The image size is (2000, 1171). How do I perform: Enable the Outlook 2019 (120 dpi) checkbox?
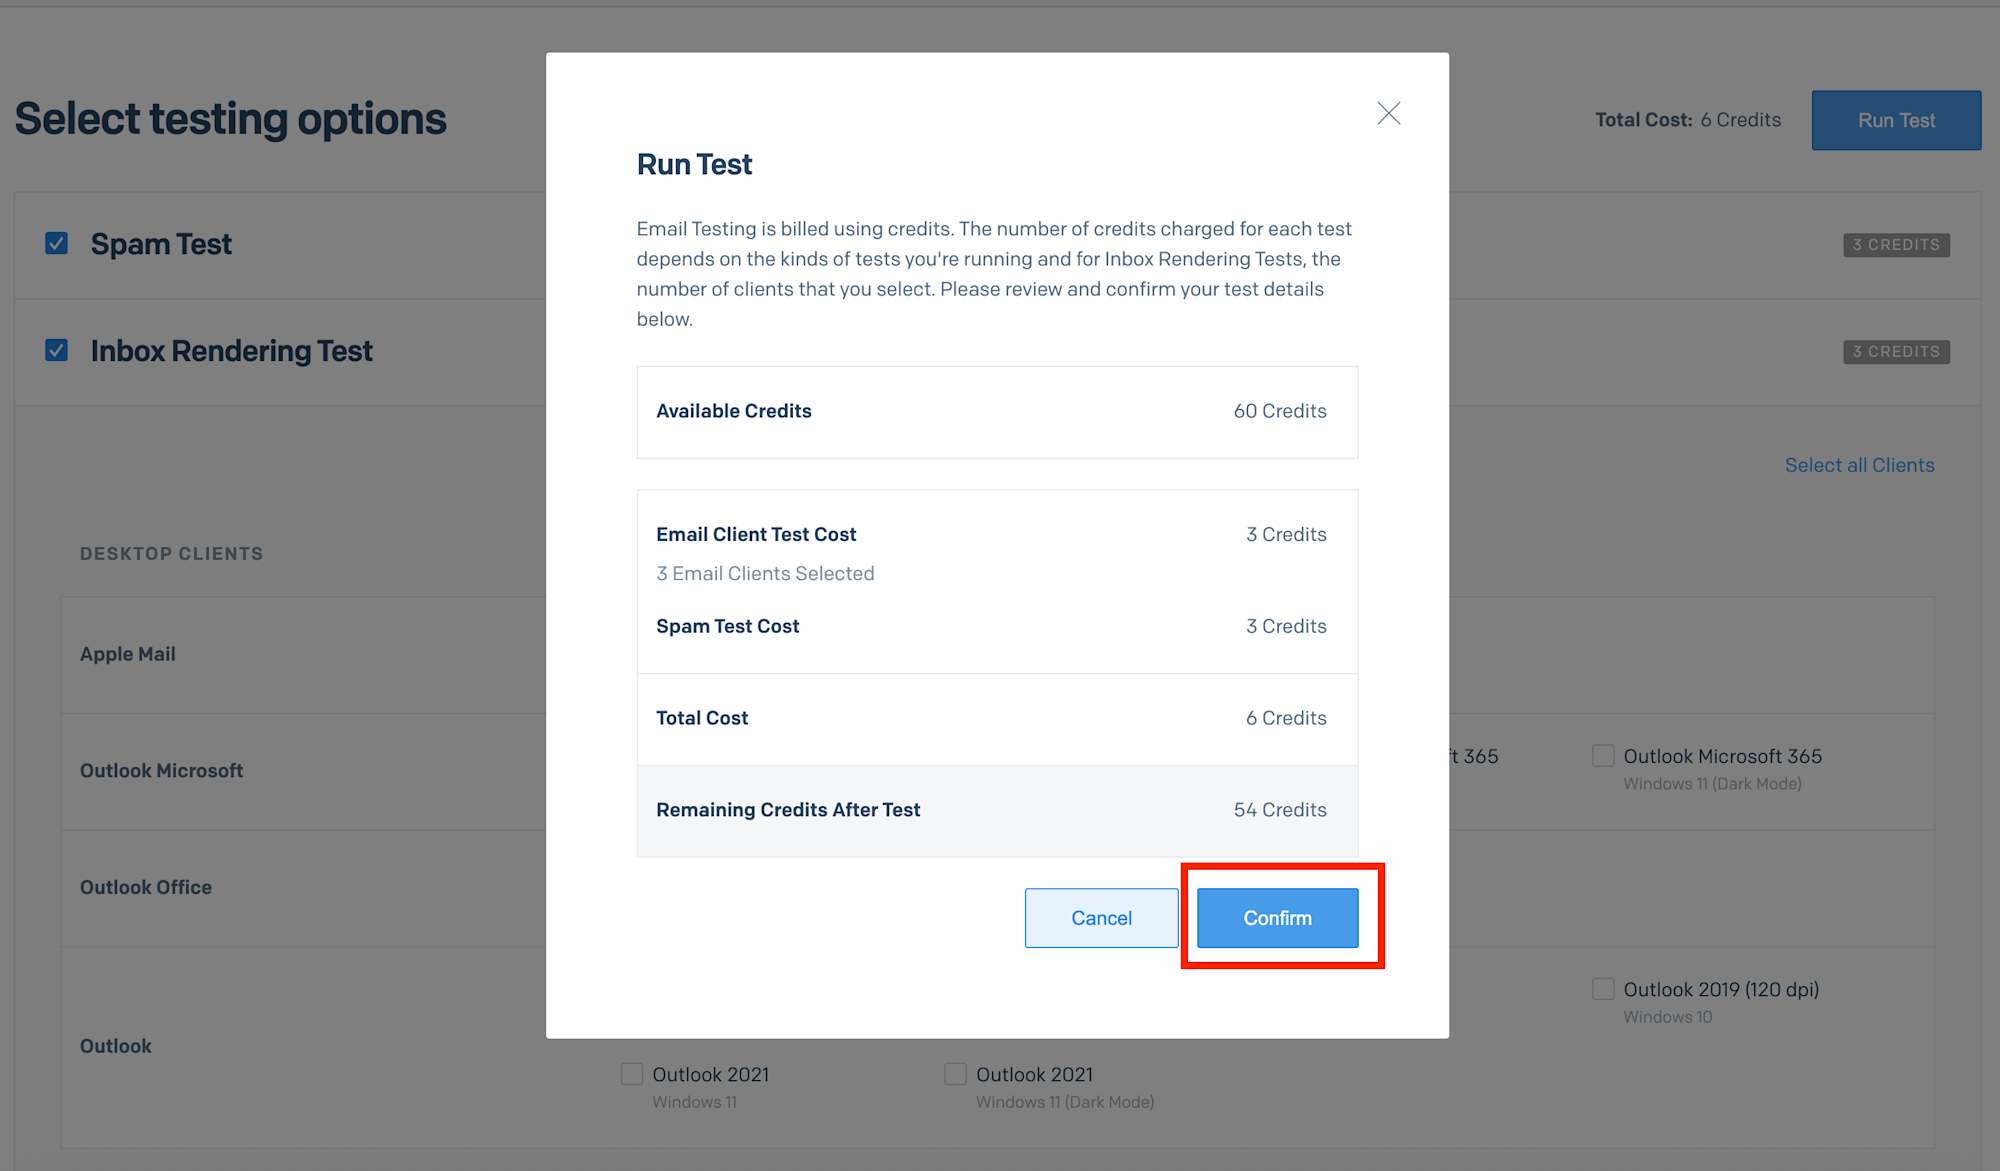(1603, 989)
